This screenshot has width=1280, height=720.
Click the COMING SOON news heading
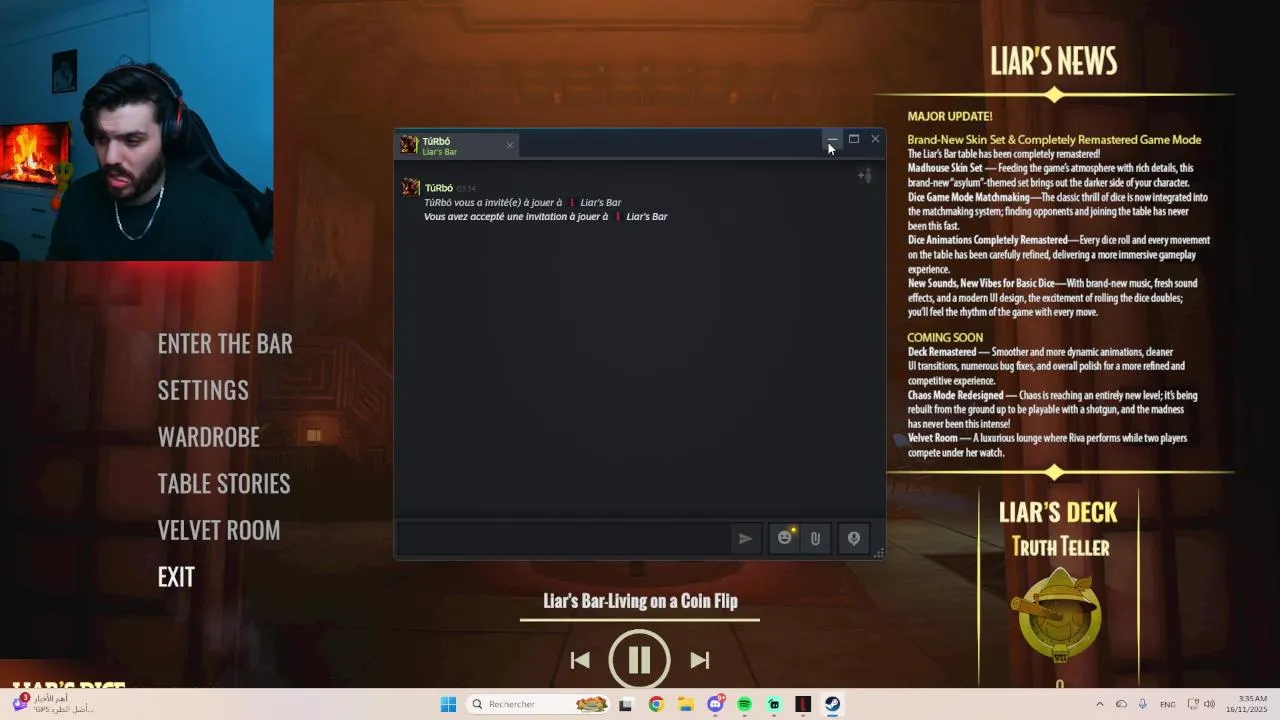coord(945,338)
